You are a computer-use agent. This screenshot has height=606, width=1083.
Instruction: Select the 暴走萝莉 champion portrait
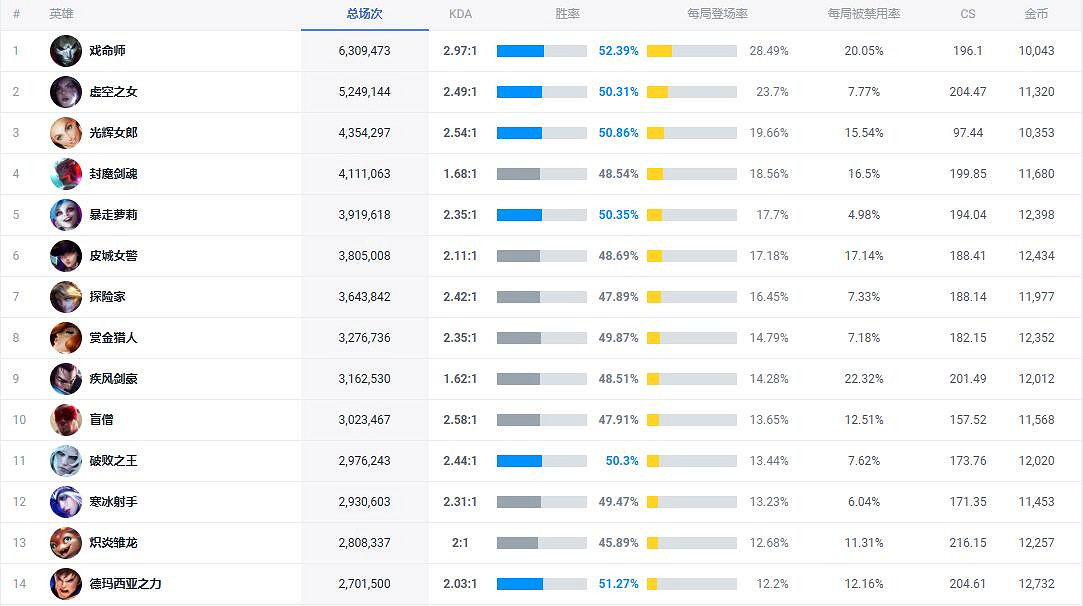coord(65,214)
